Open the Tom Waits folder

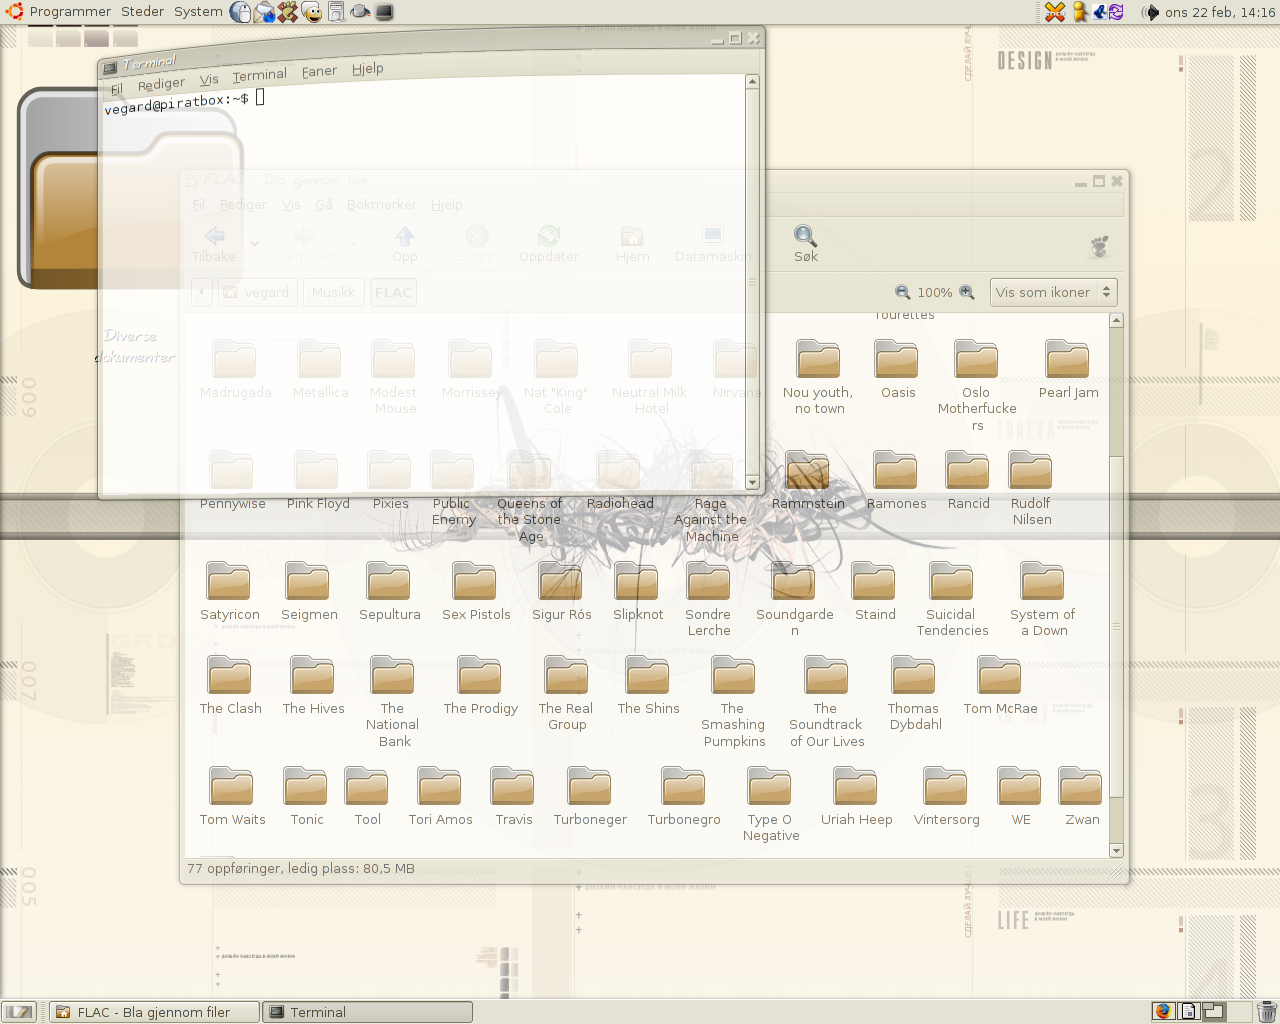[232, 797]
